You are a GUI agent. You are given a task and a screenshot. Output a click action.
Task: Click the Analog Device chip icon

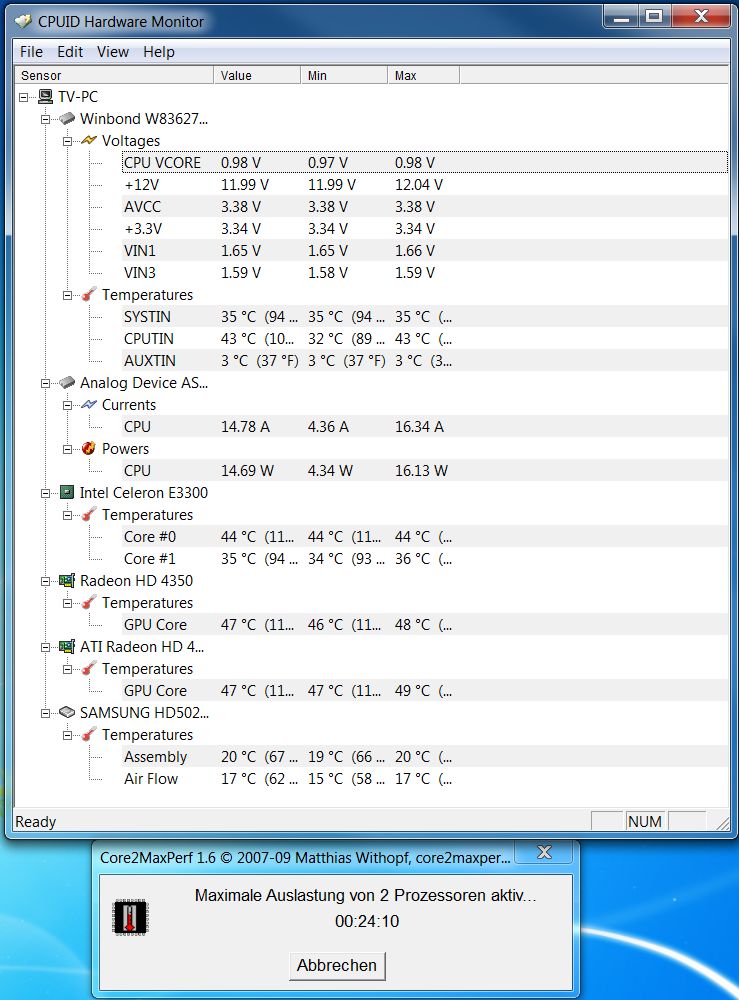click(x=67, y=383)
